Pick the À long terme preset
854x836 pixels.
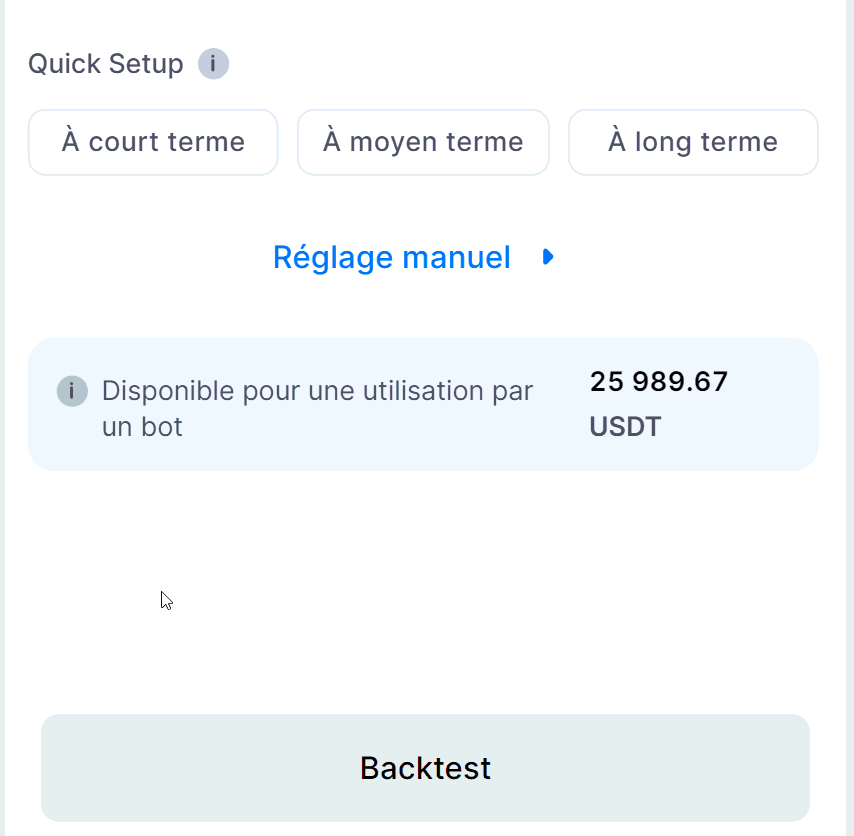[693, 142]
